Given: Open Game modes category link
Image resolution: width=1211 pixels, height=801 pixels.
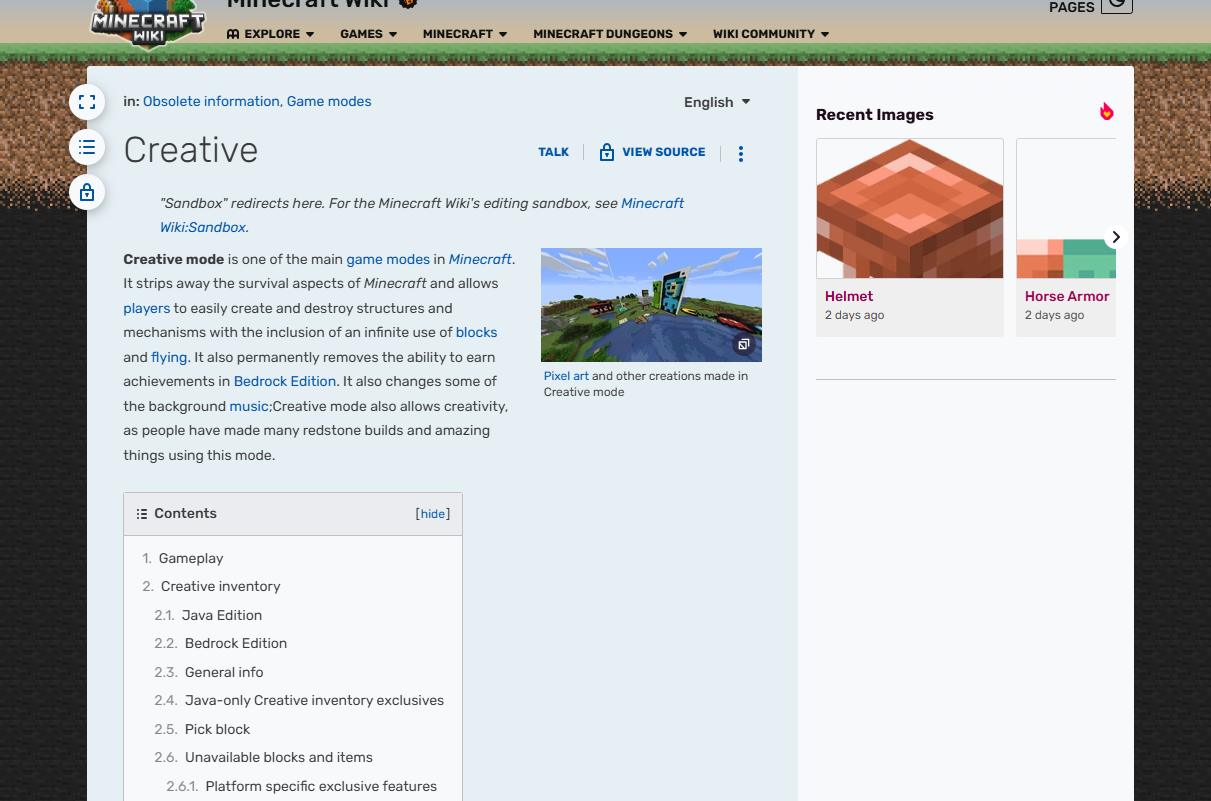Looking at the screenshot, I should pyautogui.click(x=329, y=101).
